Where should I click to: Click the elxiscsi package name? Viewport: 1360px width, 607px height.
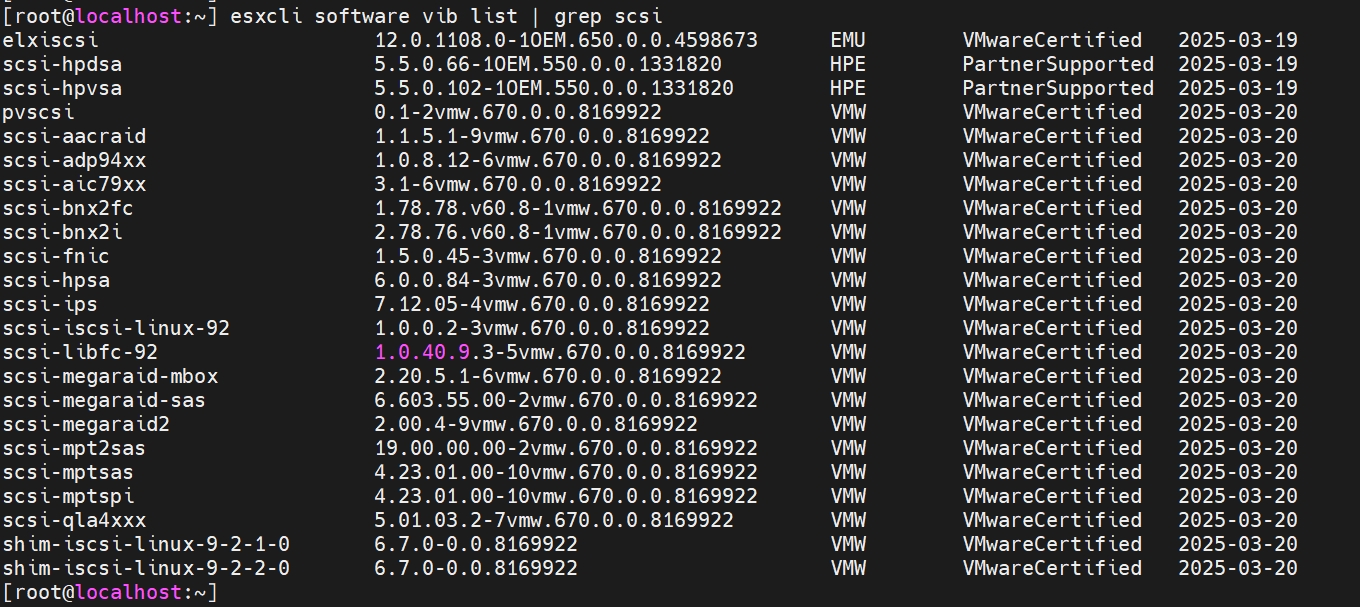click(x=50, y=40)
